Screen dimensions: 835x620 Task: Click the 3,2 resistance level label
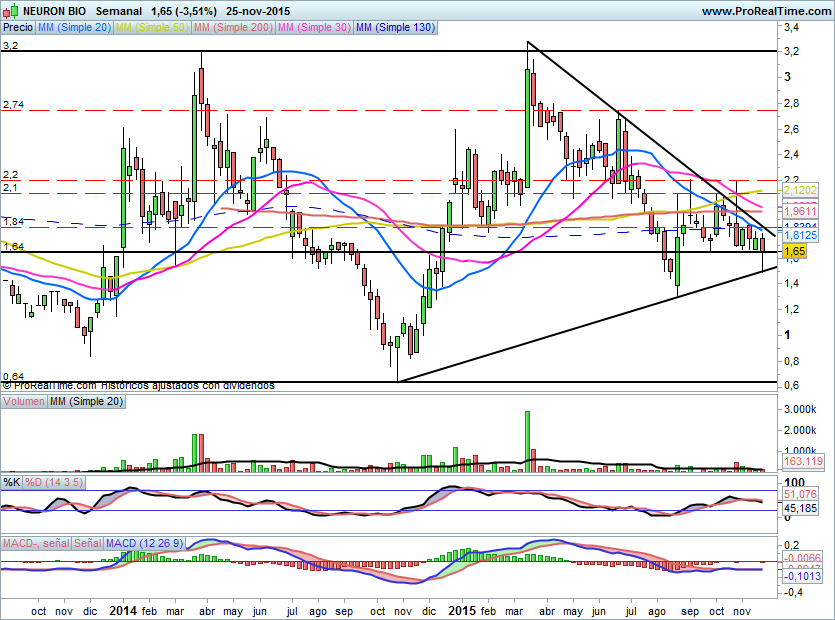pyautogui.click(x=10, y=46)
